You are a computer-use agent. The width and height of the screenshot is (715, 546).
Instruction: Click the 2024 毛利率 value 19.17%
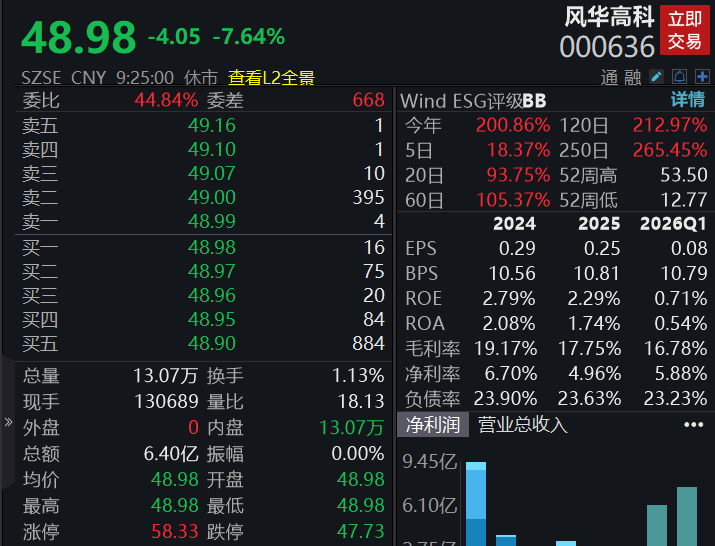coord(505,349)
